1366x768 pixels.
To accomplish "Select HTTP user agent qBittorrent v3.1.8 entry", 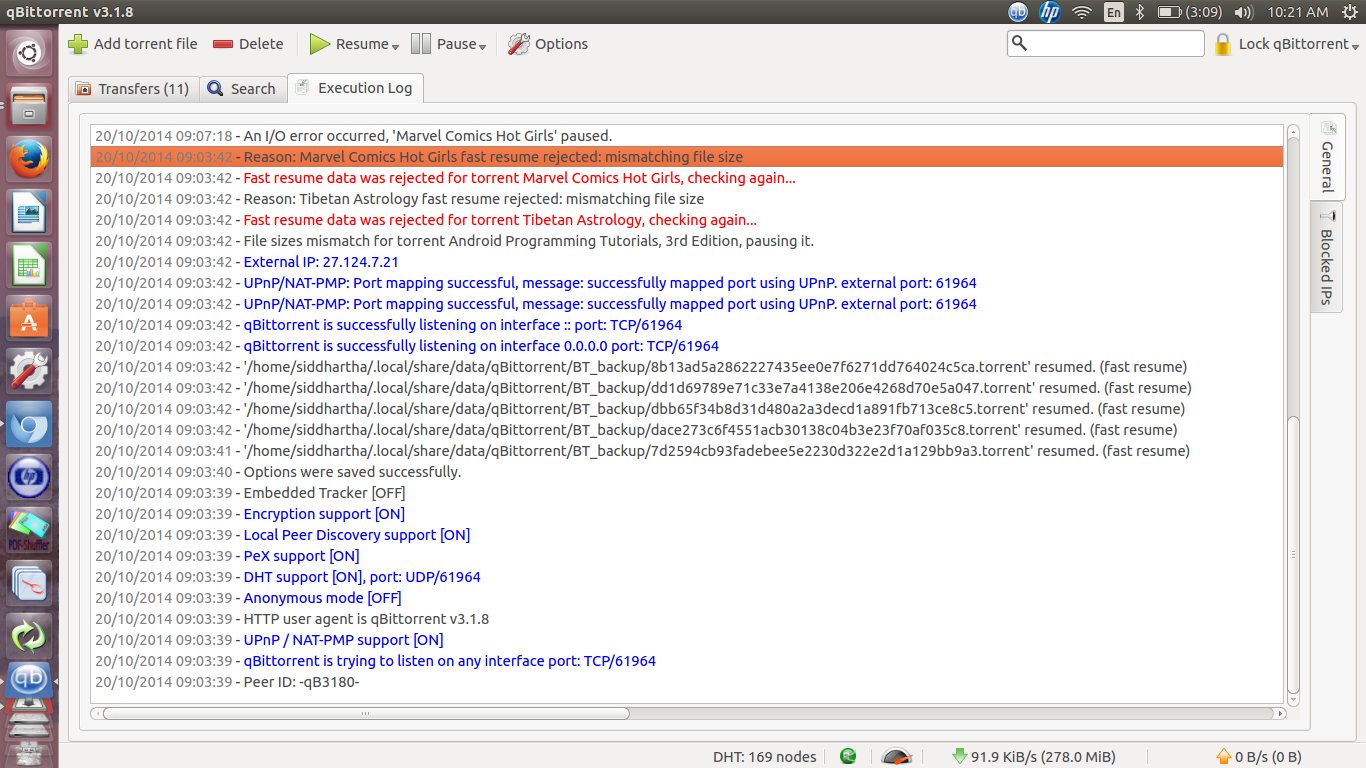I will coord(687,619).
